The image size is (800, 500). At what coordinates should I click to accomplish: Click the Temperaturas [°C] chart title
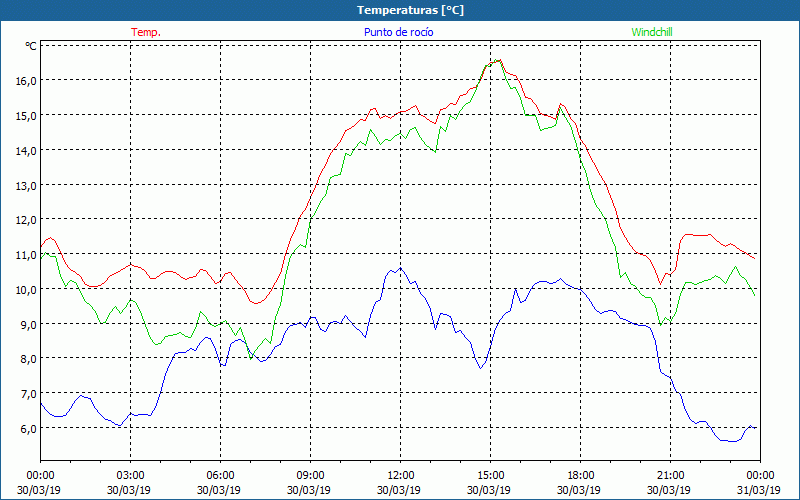point(410,10)
